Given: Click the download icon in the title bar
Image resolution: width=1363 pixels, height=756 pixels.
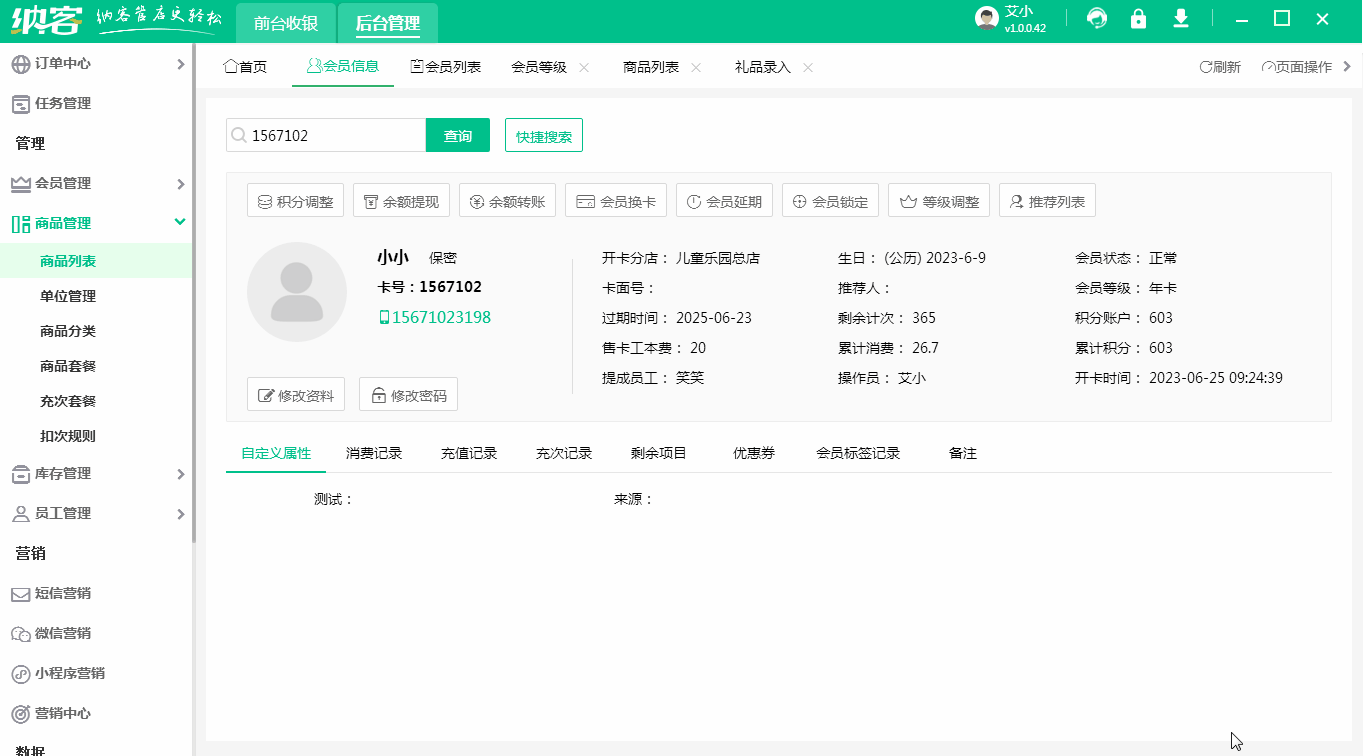Looking at the screenshot, I should pyautogui.click(x=1180, y=18).
